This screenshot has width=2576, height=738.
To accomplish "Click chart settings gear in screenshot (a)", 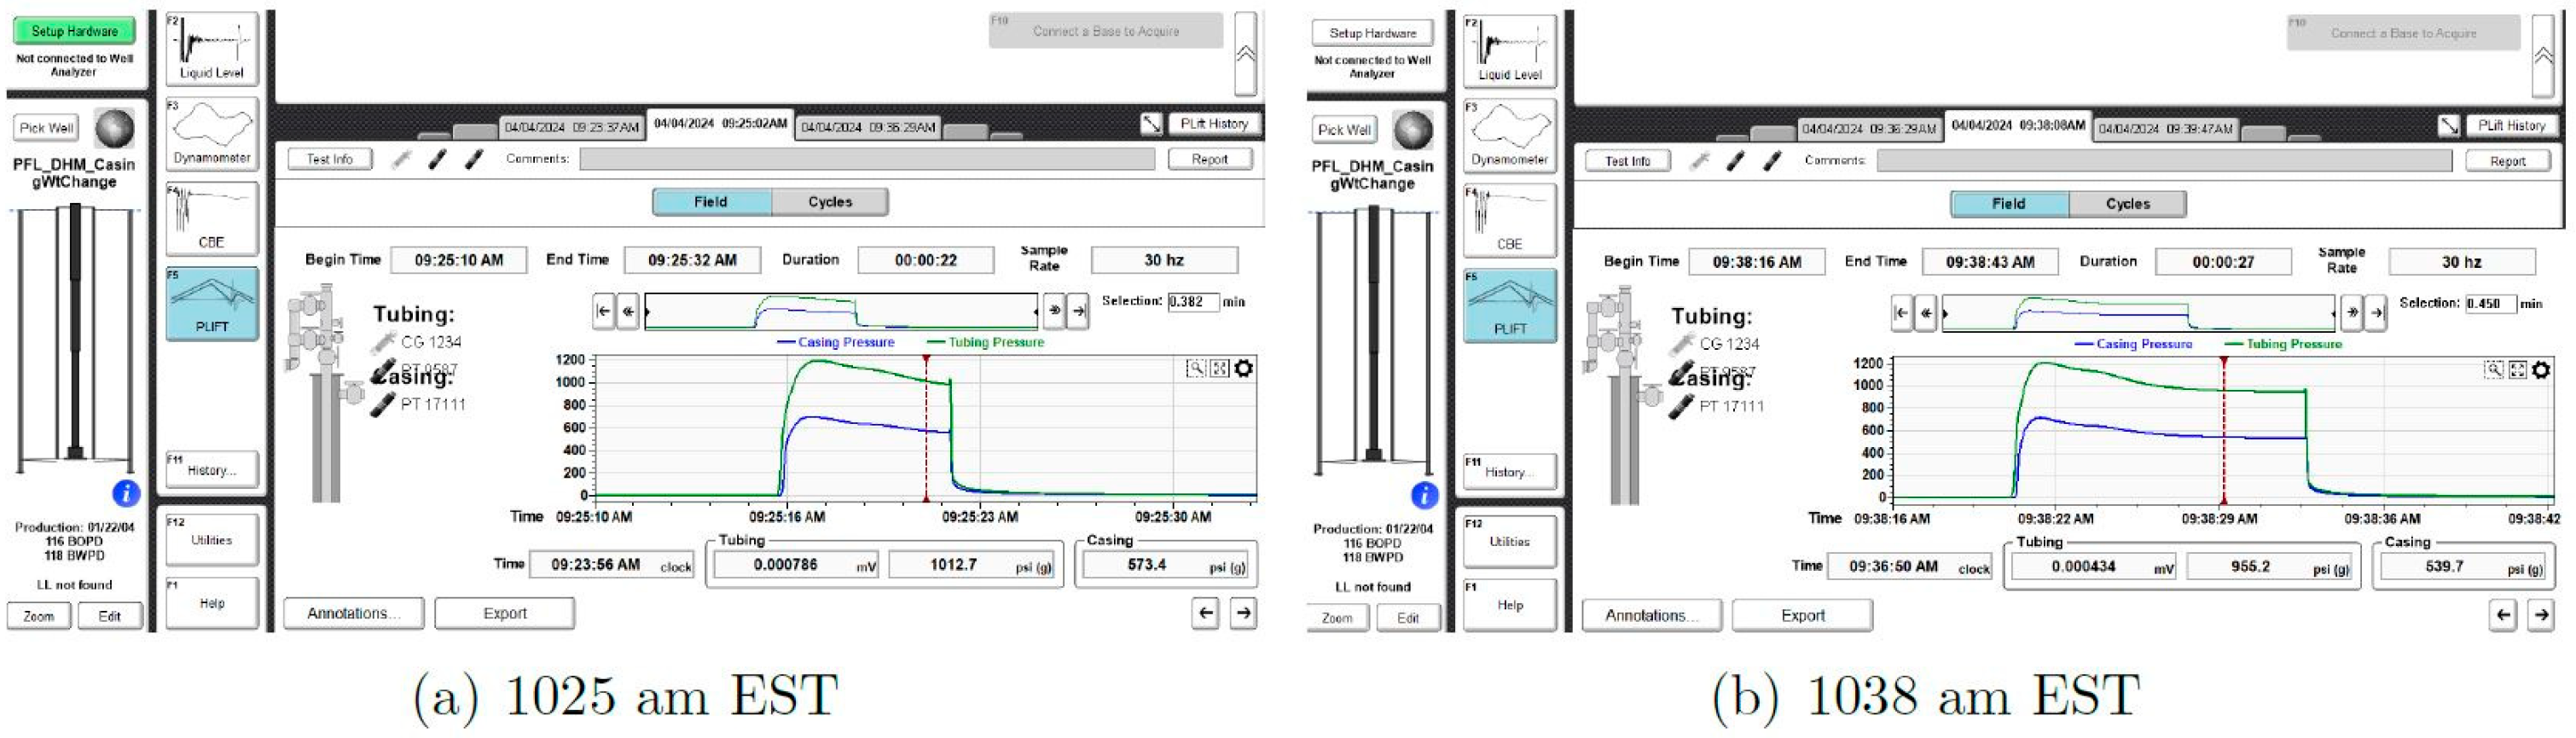I will click(x=1243, y=368).
